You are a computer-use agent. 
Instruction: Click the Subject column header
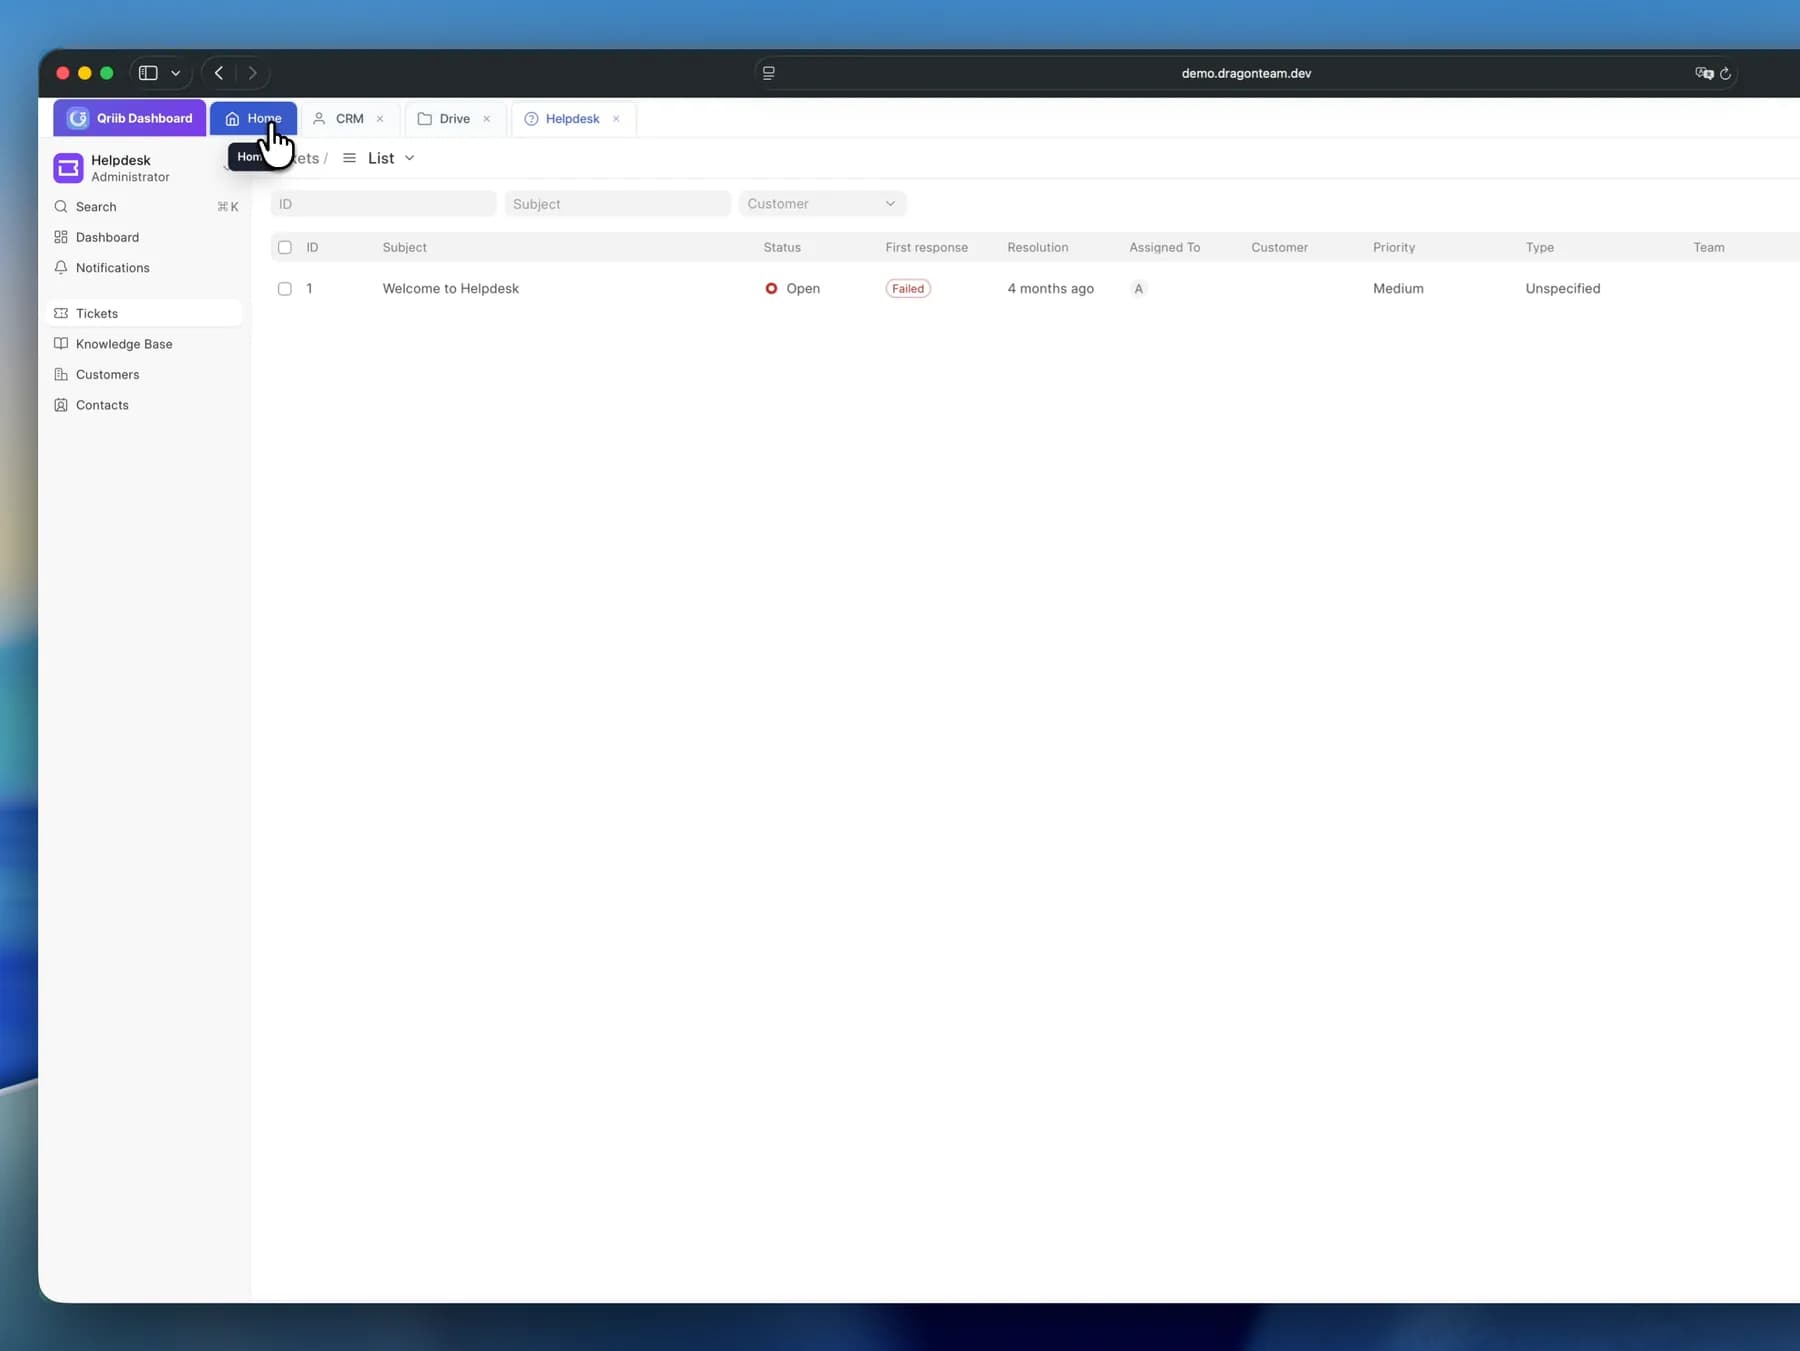404,247
